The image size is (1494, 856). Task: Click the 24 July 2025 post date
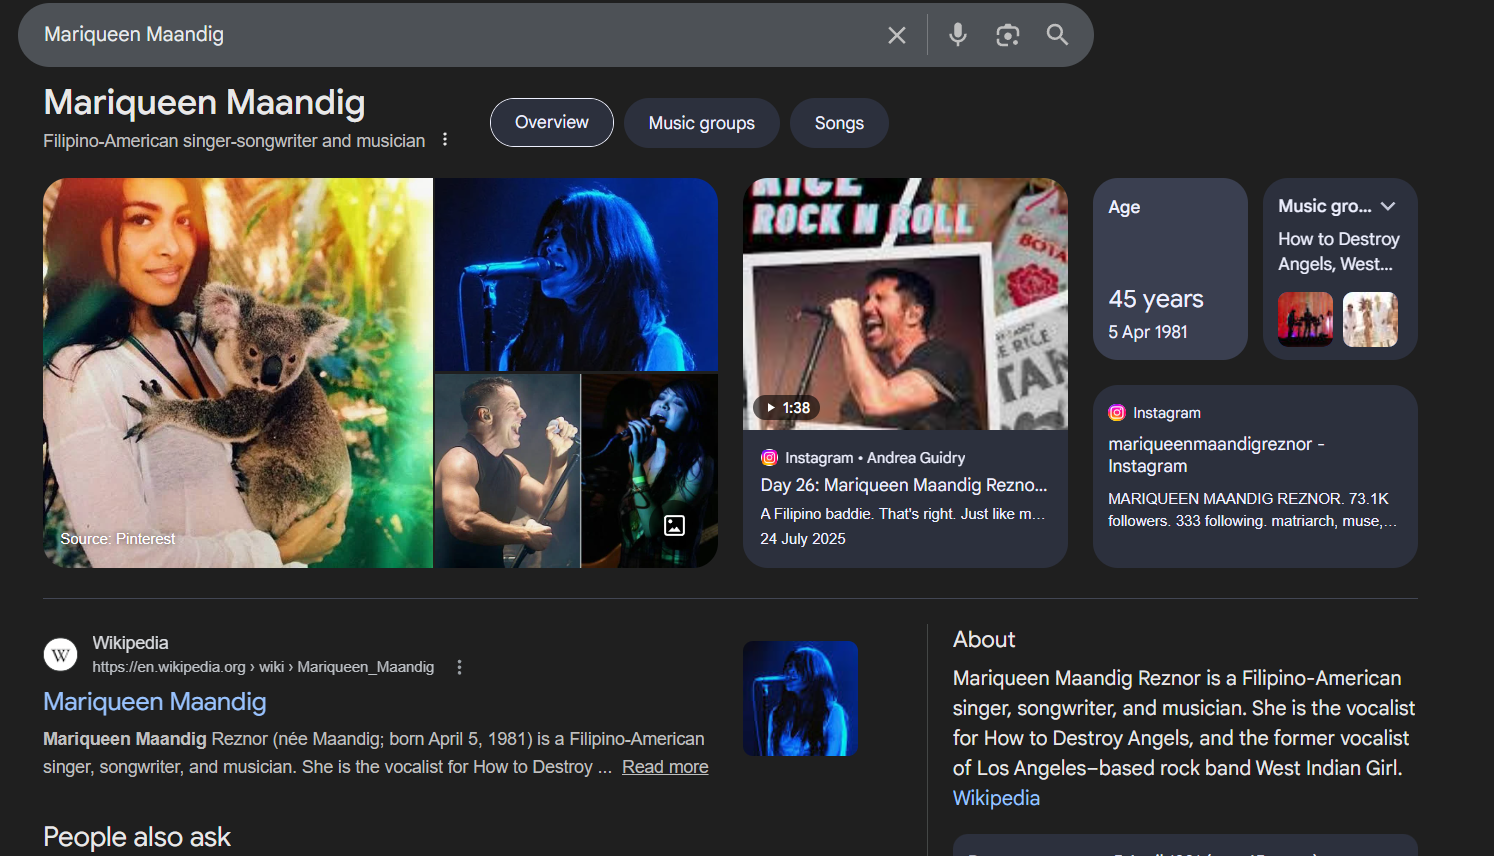click(x=803, y=539)
